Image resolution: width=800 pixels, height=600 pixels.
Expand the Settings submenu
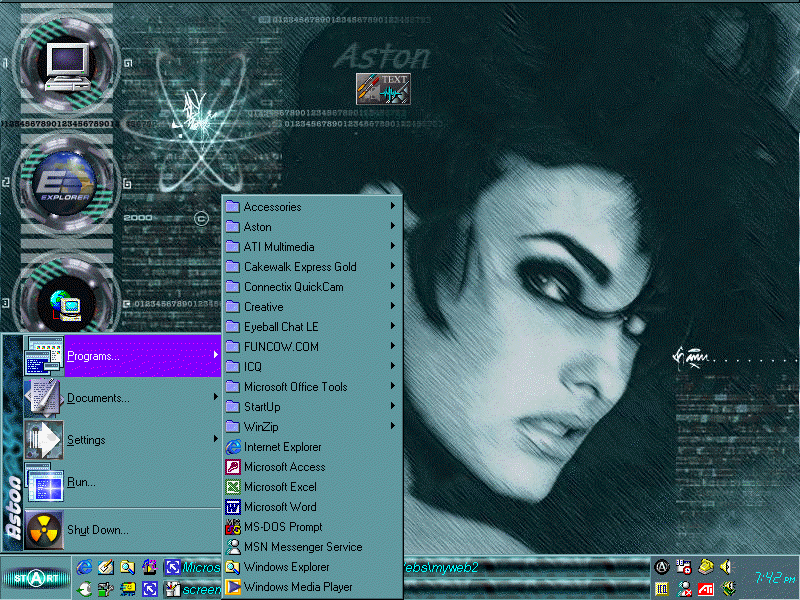click(86, 440)
